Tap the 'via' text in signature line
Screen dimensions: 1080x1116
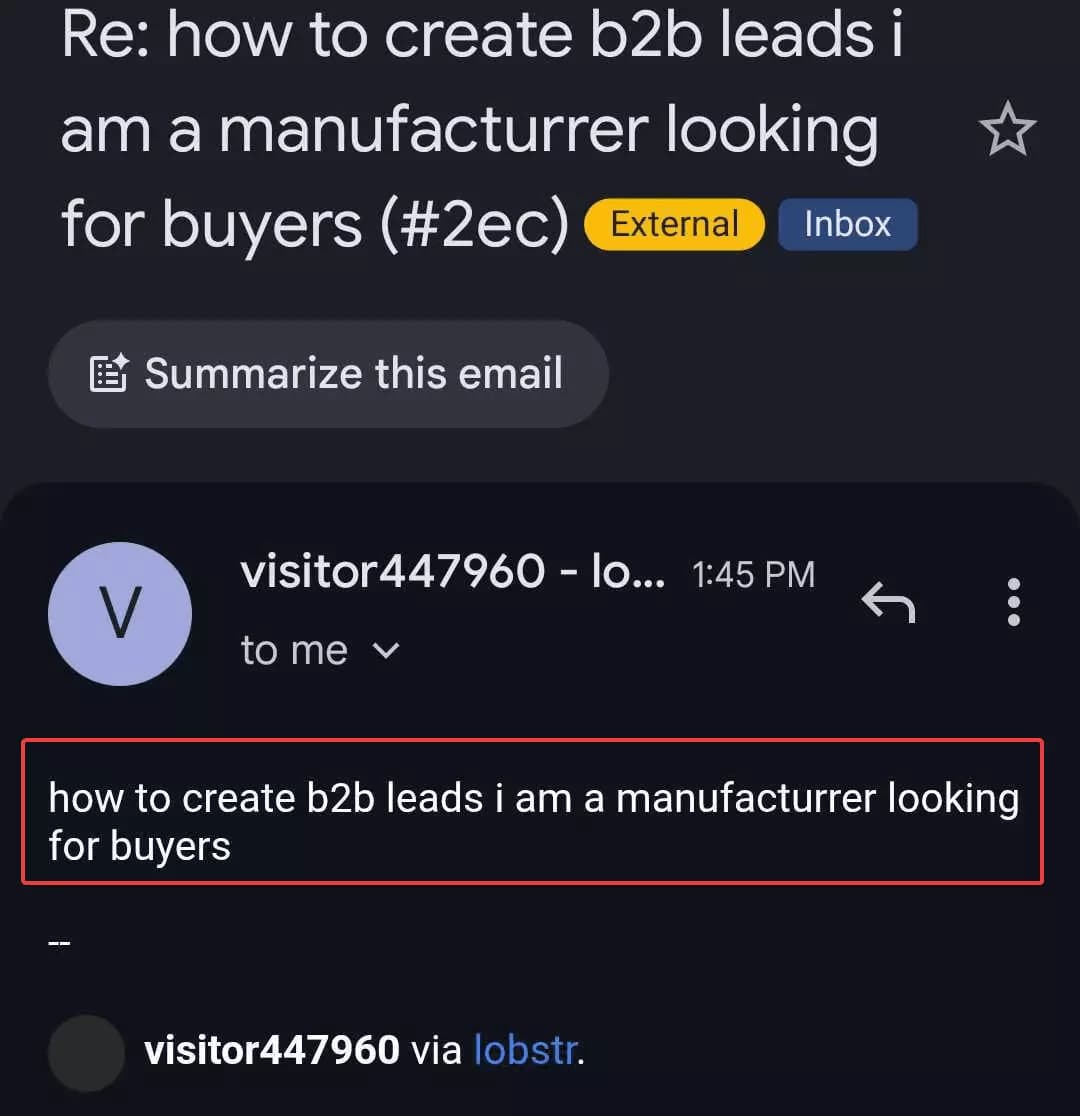pos(436,1051)
